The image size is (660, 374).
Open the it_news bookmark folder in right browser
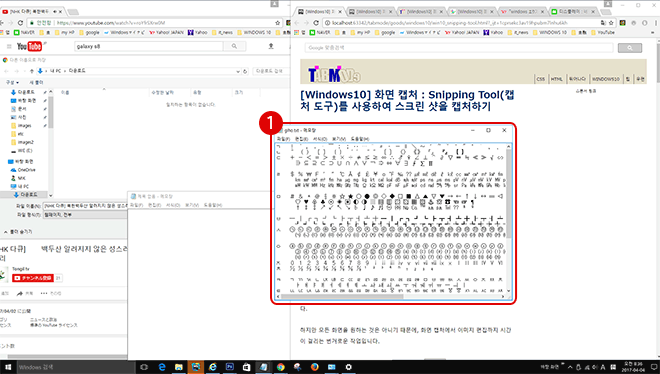click(x=517, y=32)
